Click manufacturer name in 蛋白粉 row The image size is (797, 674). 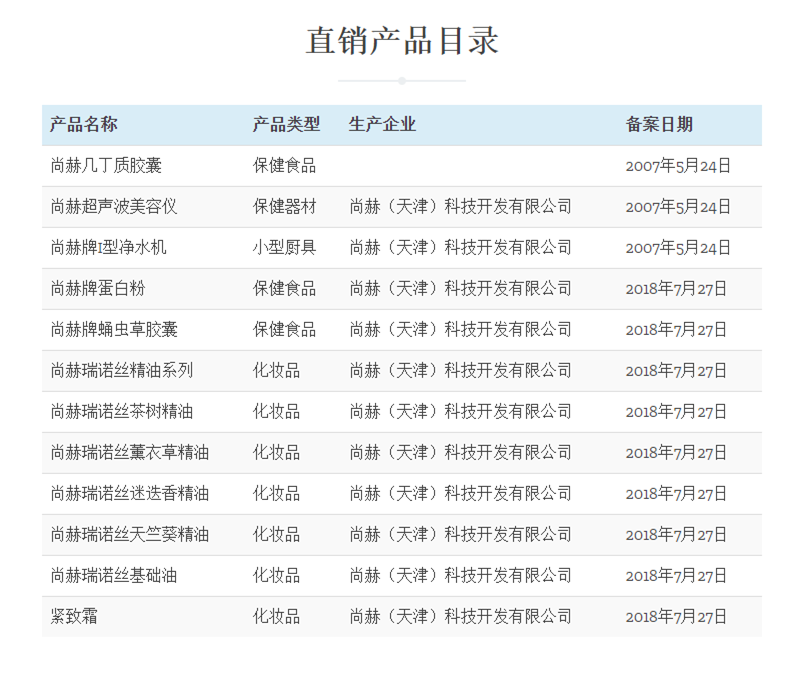[x=461, y=289]
